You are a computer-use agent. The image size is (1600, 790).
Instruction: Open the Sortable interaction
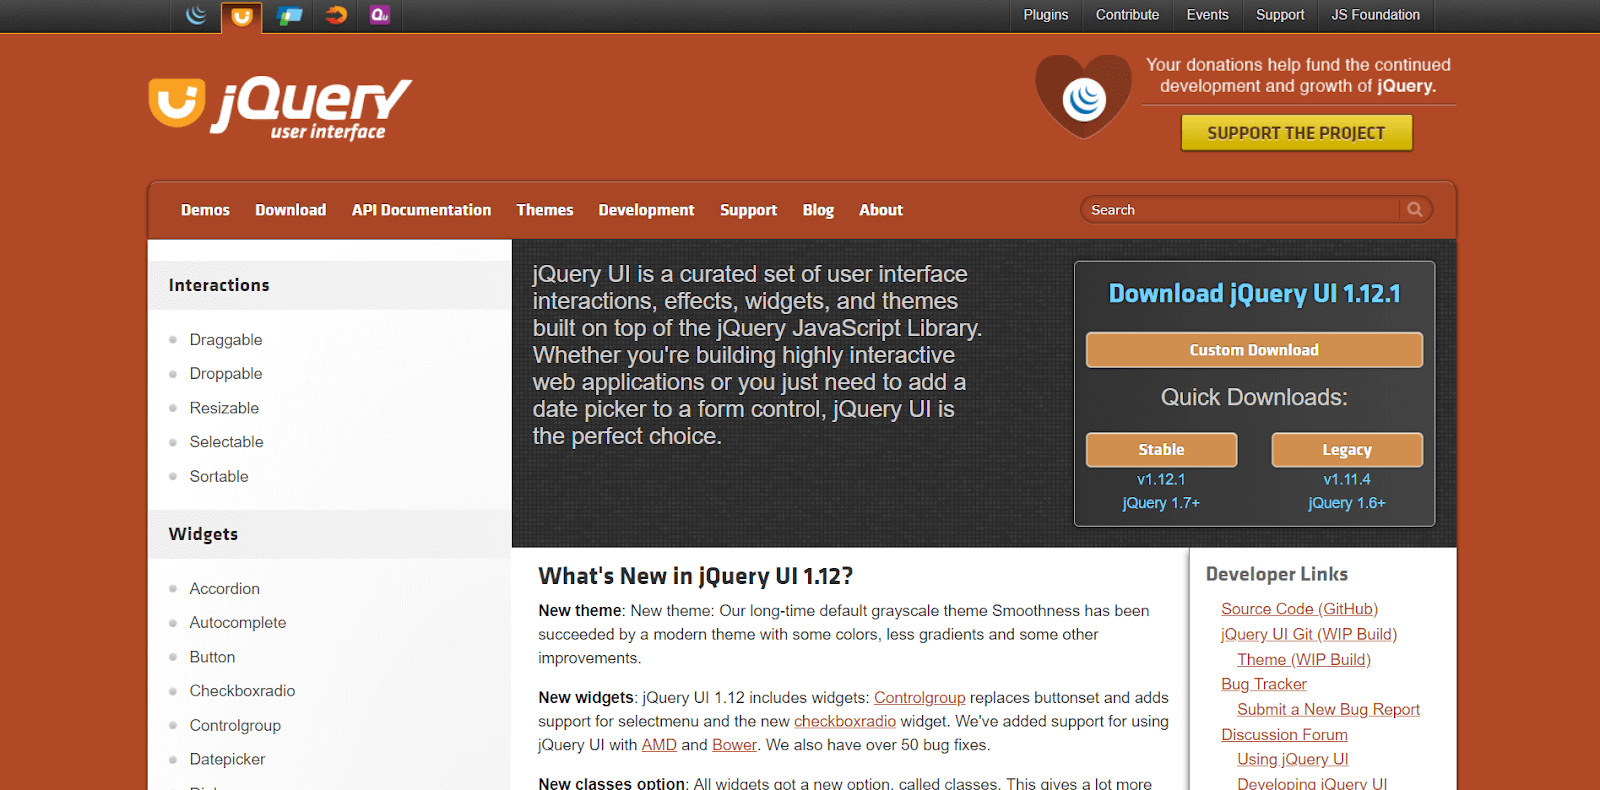coord(219,477)
